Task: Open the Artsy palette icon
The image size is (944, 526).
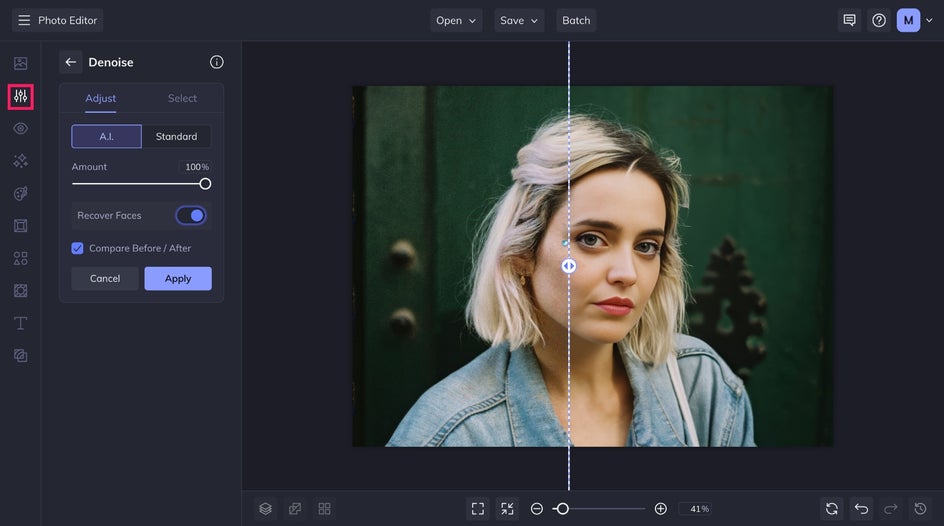Action: pyautogui.click(x=20, y=193)
